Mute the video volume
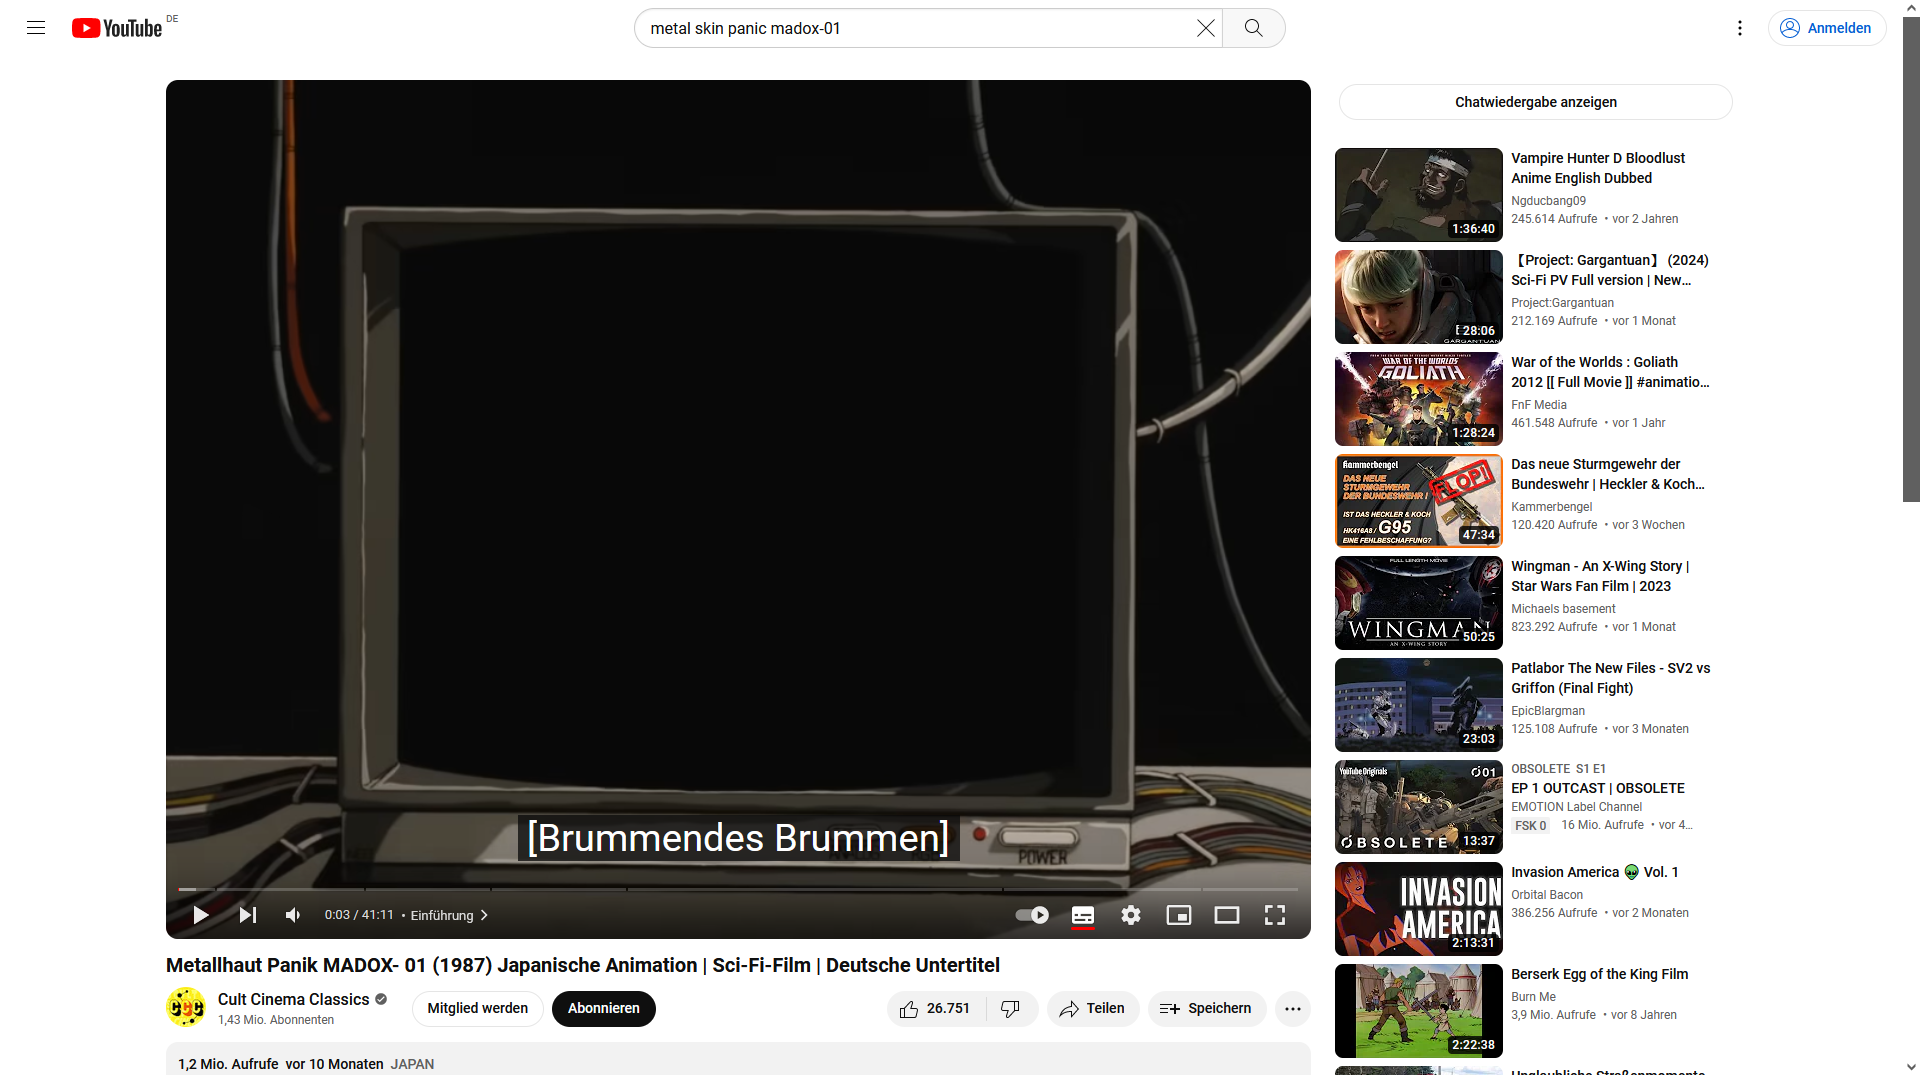 click(x=293, y=915)
